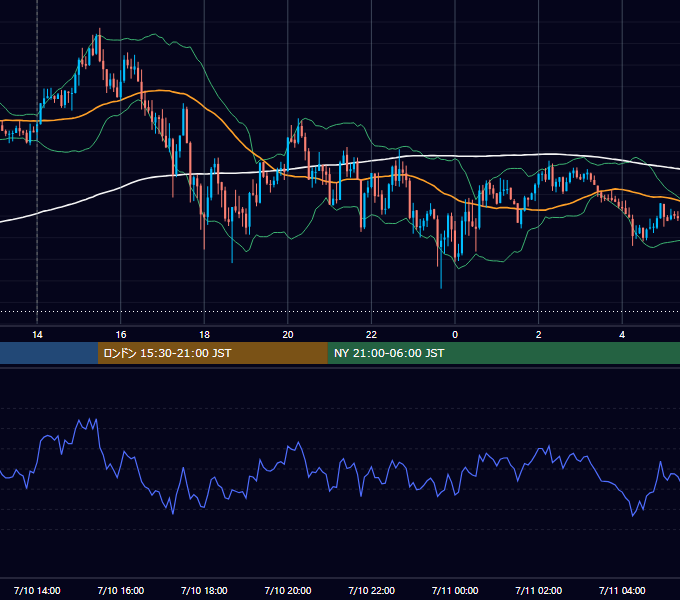Click the 7/10 22:00 date label
The image size is (680, 600).
pos(372,590)
